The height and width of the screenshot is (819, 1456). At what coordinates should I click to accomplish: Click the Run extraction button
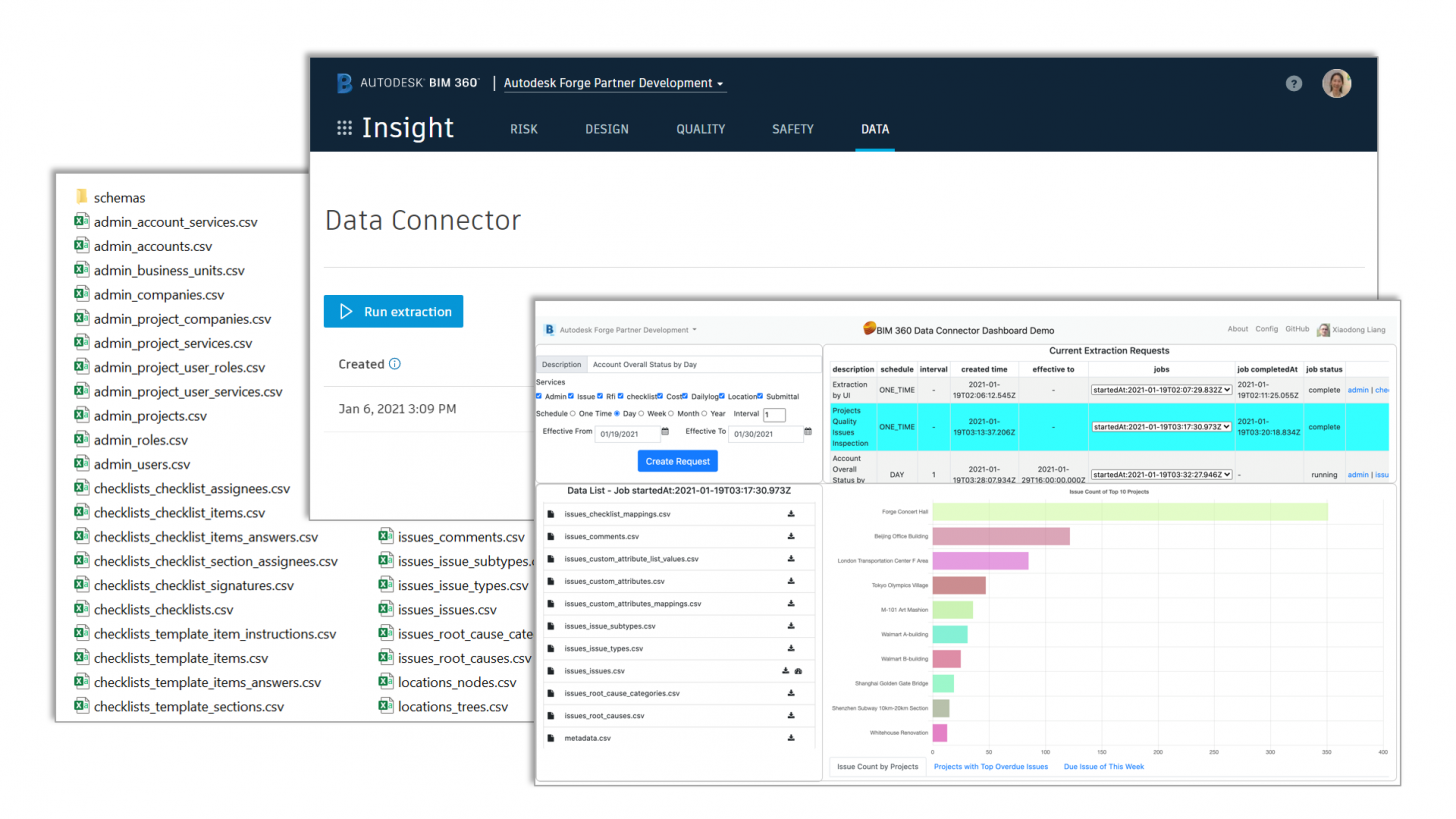pos(393,312)
